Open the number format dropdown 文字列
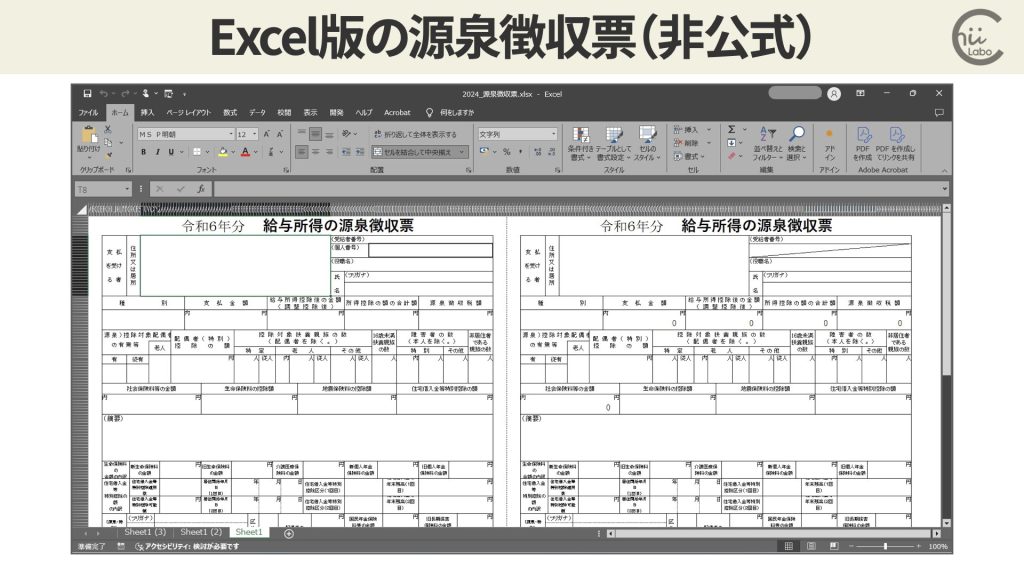This screenshot has height=576, width=1024. 554,134
